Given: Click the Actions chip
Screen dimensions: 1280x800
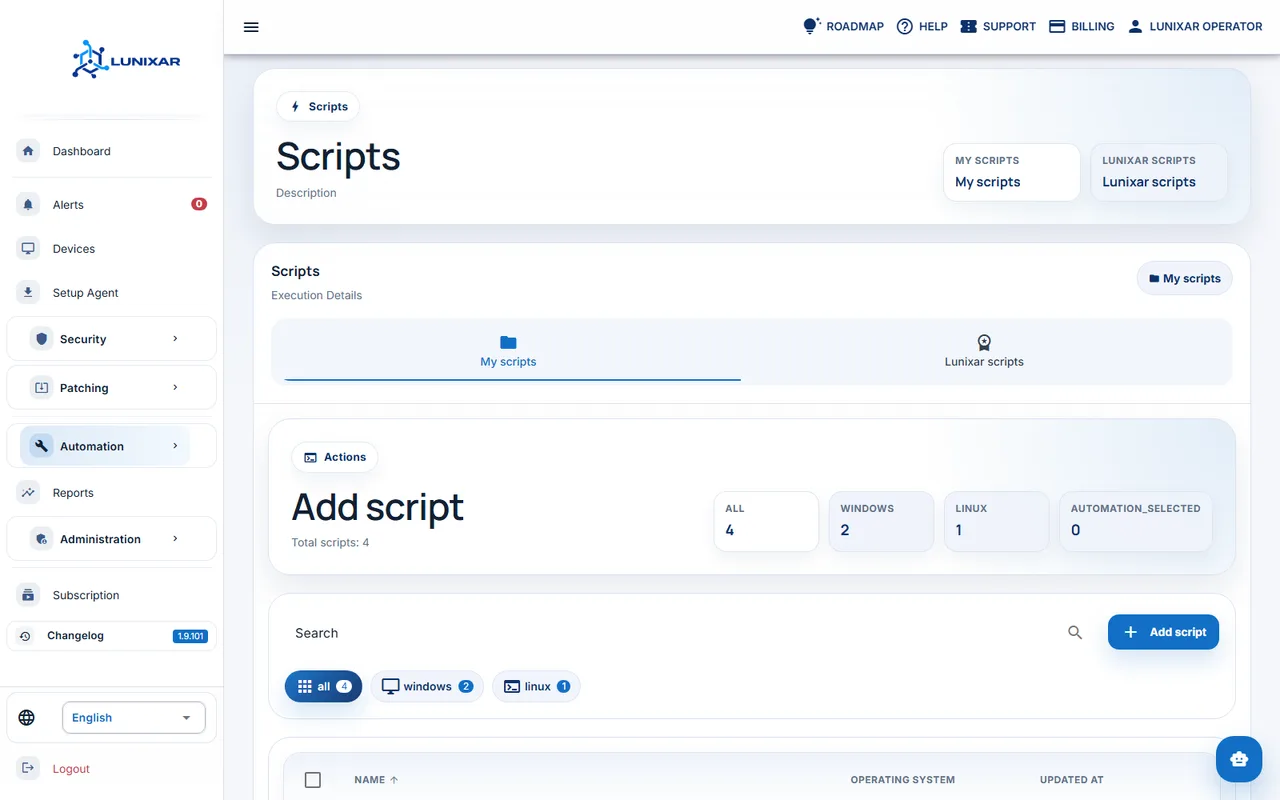Looking at the screenshot, I should pyautogui.click(x=335, y=457).
